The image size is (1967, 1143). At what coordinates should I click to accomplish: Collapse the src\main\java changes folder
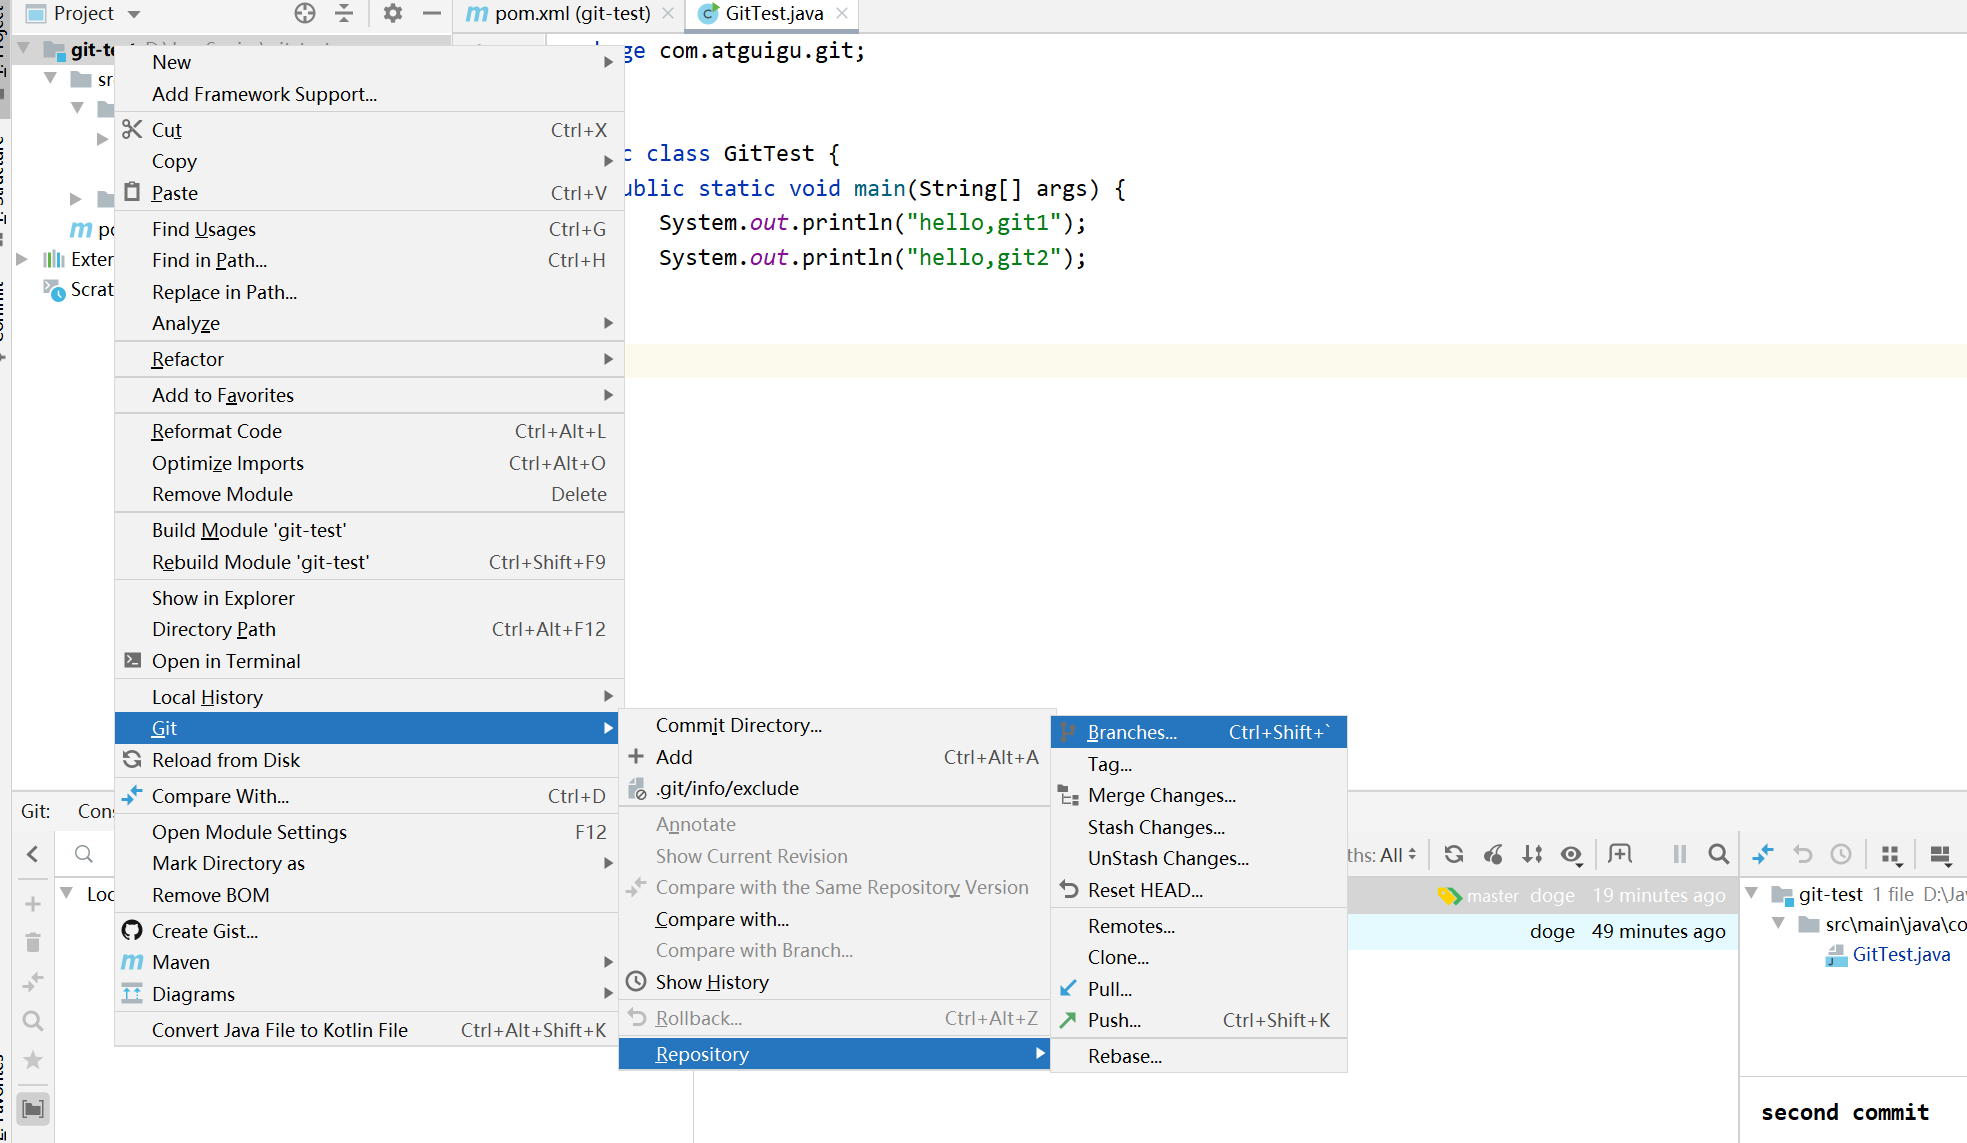point(1778,924)
